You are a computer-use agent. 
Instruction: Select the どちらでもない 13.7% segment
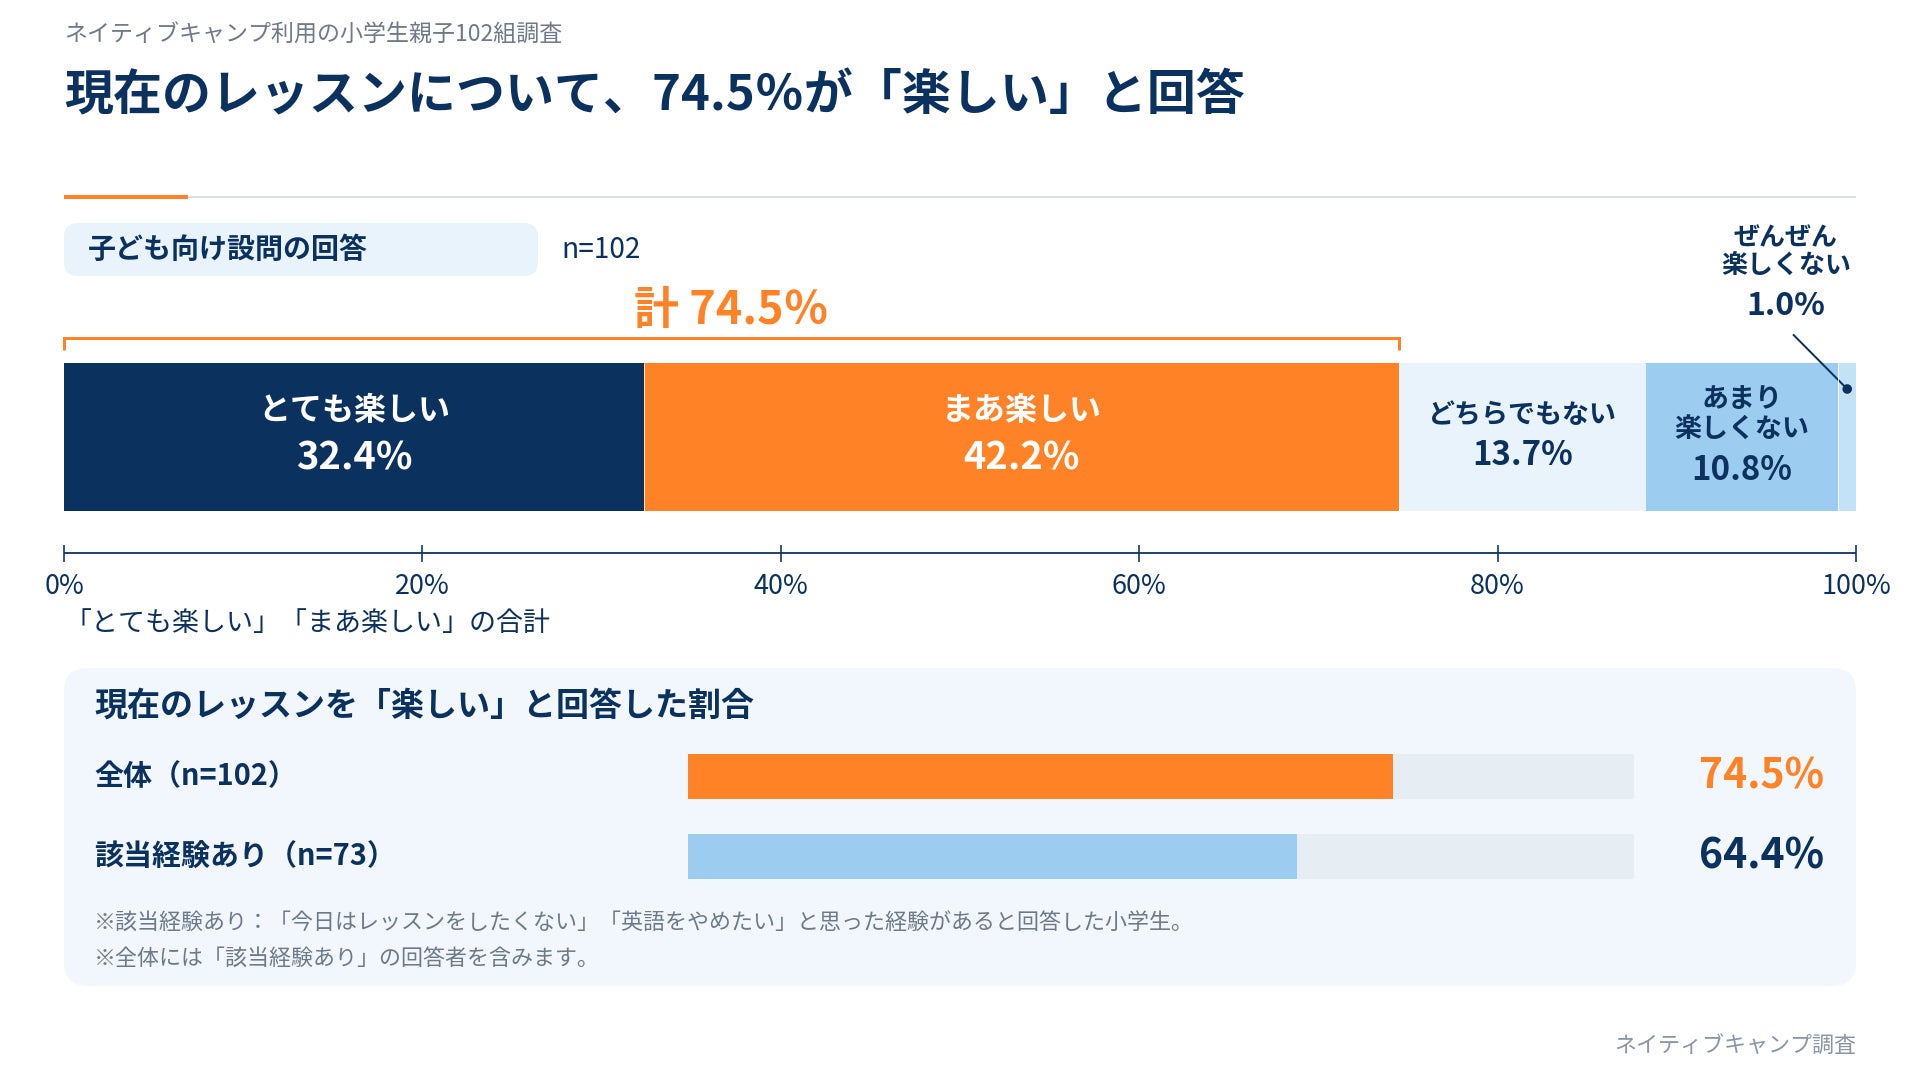1522,437
